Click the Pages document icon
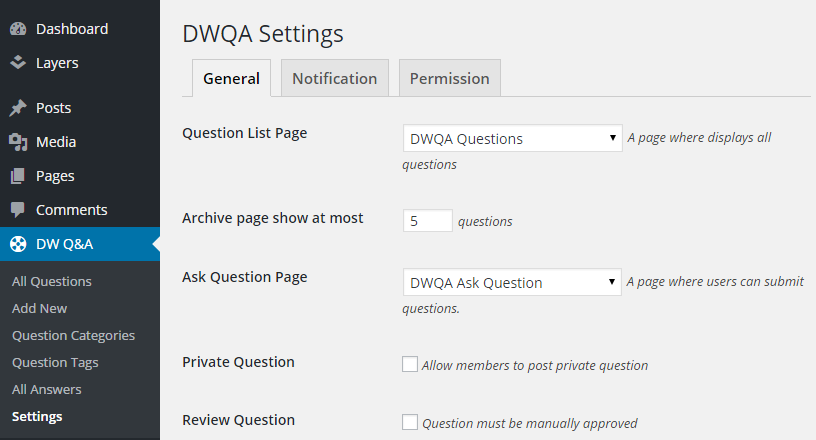Screen dimensions: 816x440 (18, 176)
